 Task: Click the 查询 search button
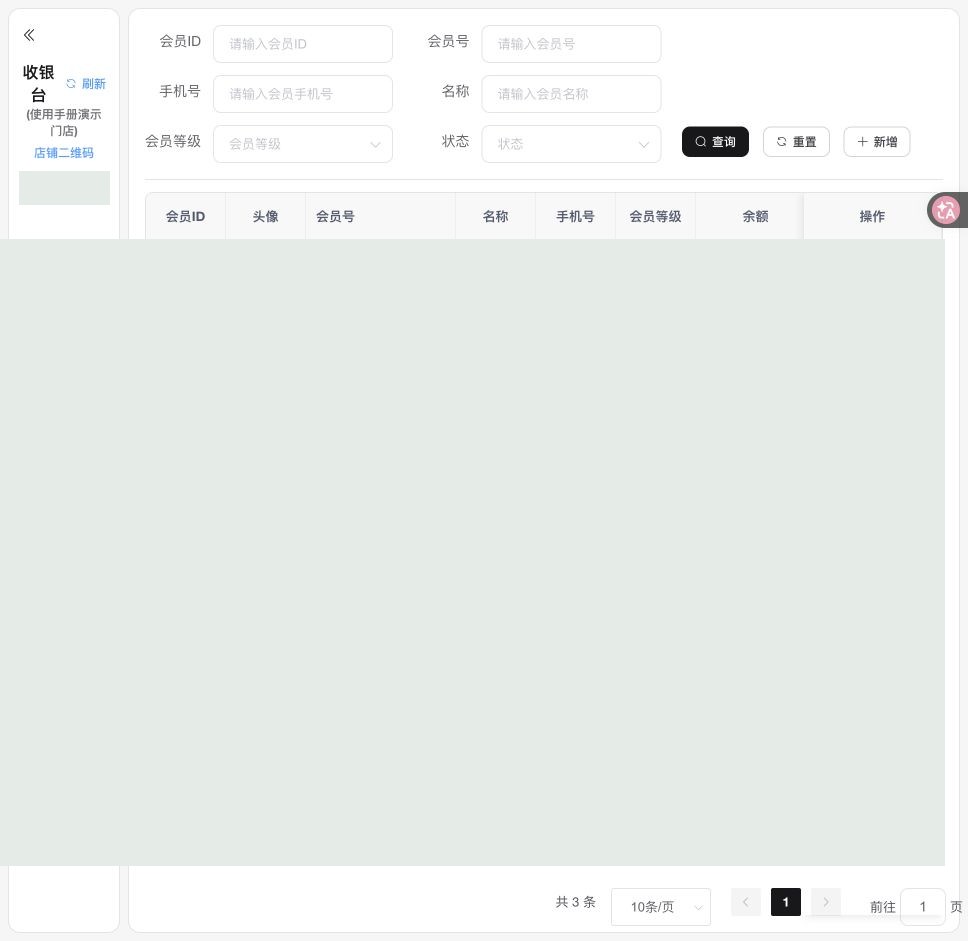715,142
